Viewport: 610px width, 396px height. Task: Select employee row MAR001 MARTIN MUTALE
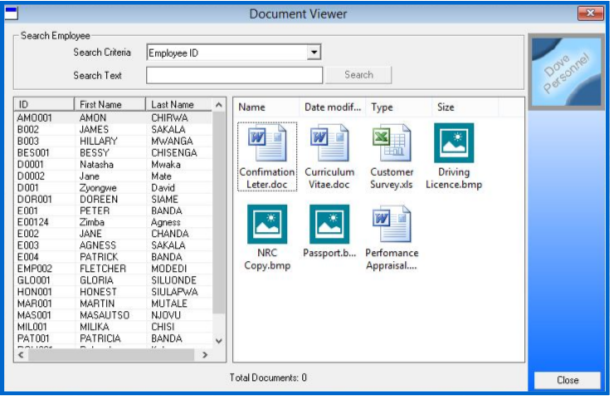(x=114, y=303)
